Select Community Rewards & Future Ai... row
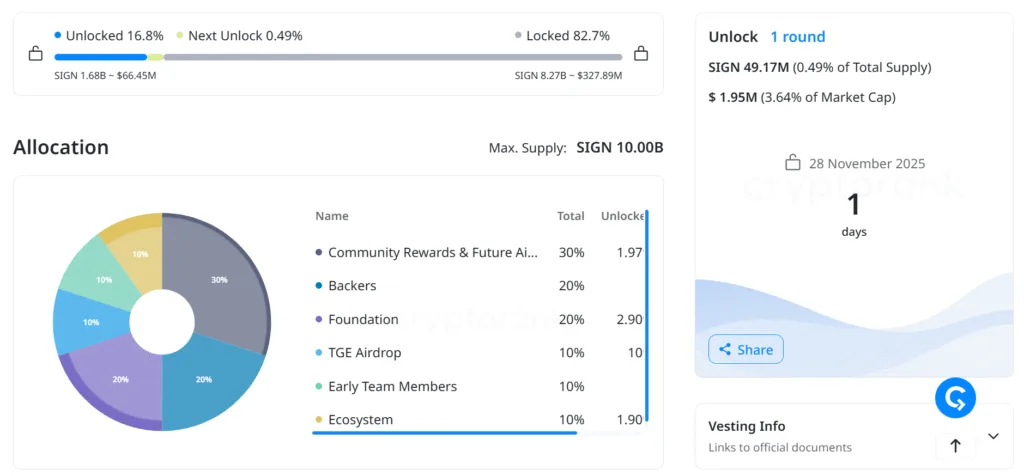This screenshot has height=476, width=1024. coord(479,252)
